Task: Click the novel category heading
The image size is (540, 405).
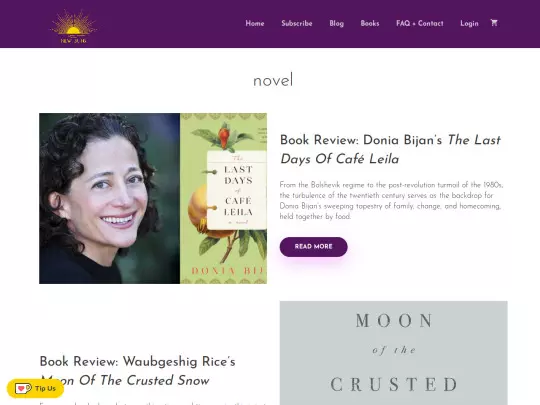Action: coord(273,81)
